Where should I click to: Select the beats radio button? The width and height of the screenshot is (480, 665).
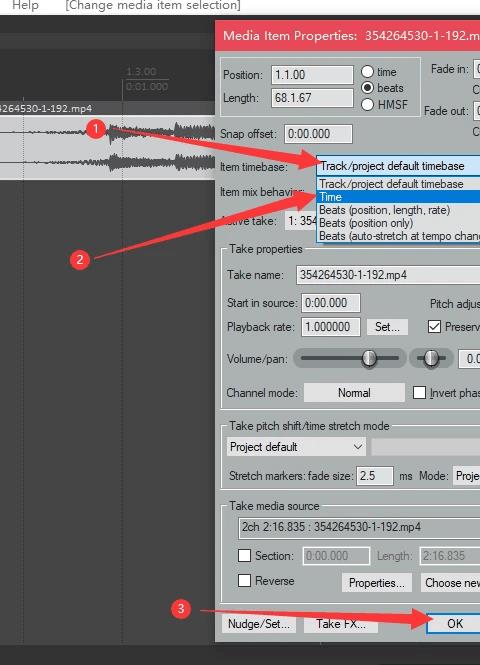coord(367,88)
